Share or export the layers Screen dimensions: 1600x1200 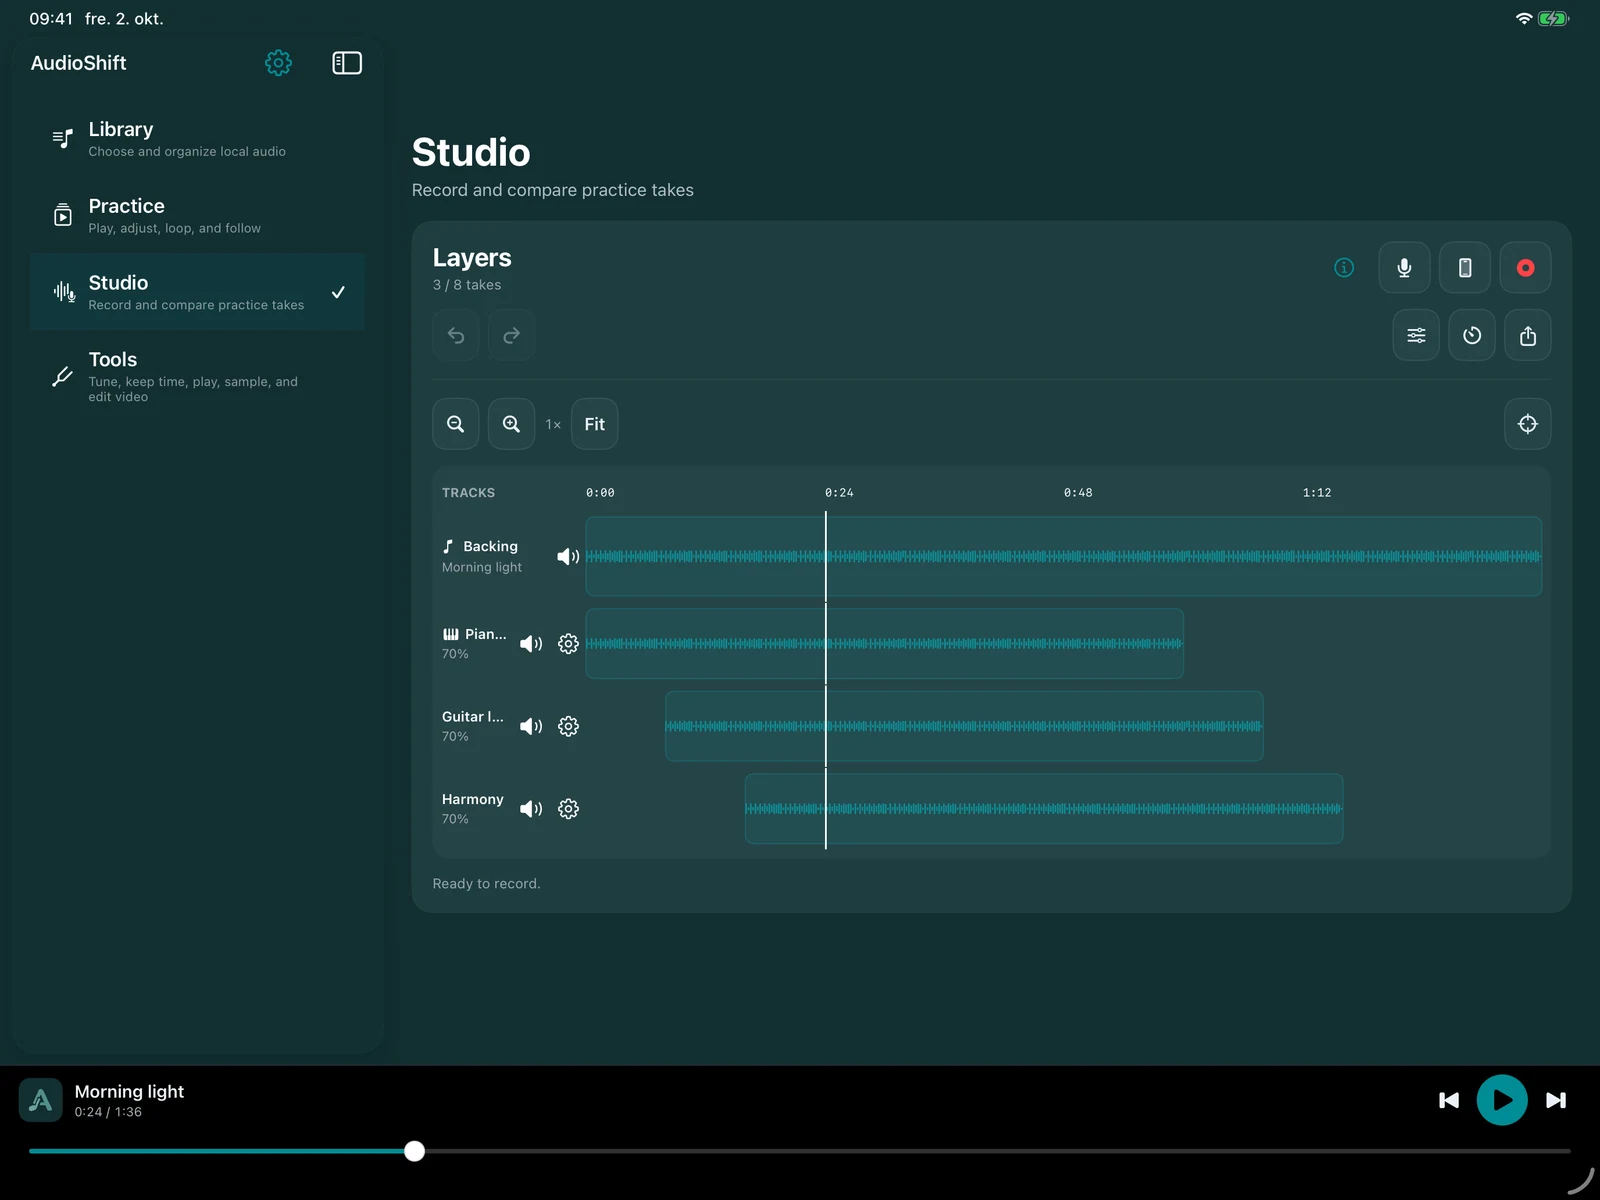click(1528, 335)
